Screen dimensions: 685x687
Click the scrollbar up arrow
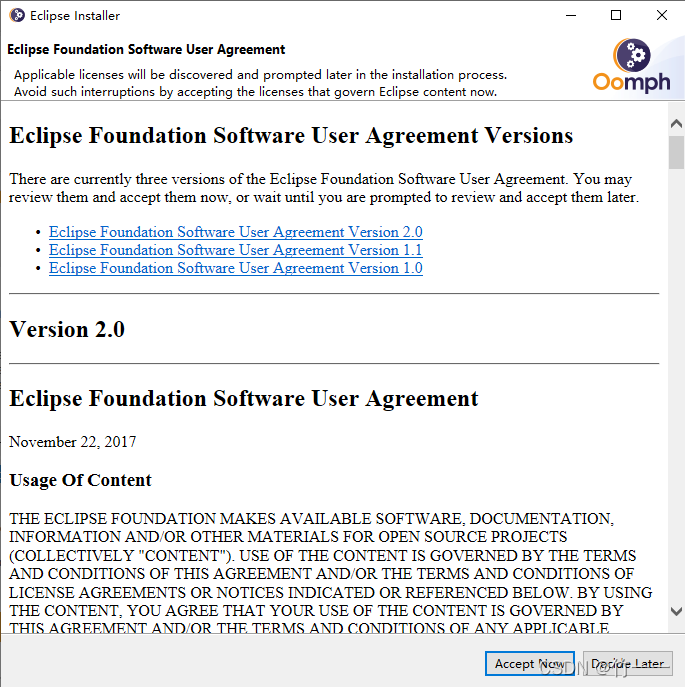676,124
